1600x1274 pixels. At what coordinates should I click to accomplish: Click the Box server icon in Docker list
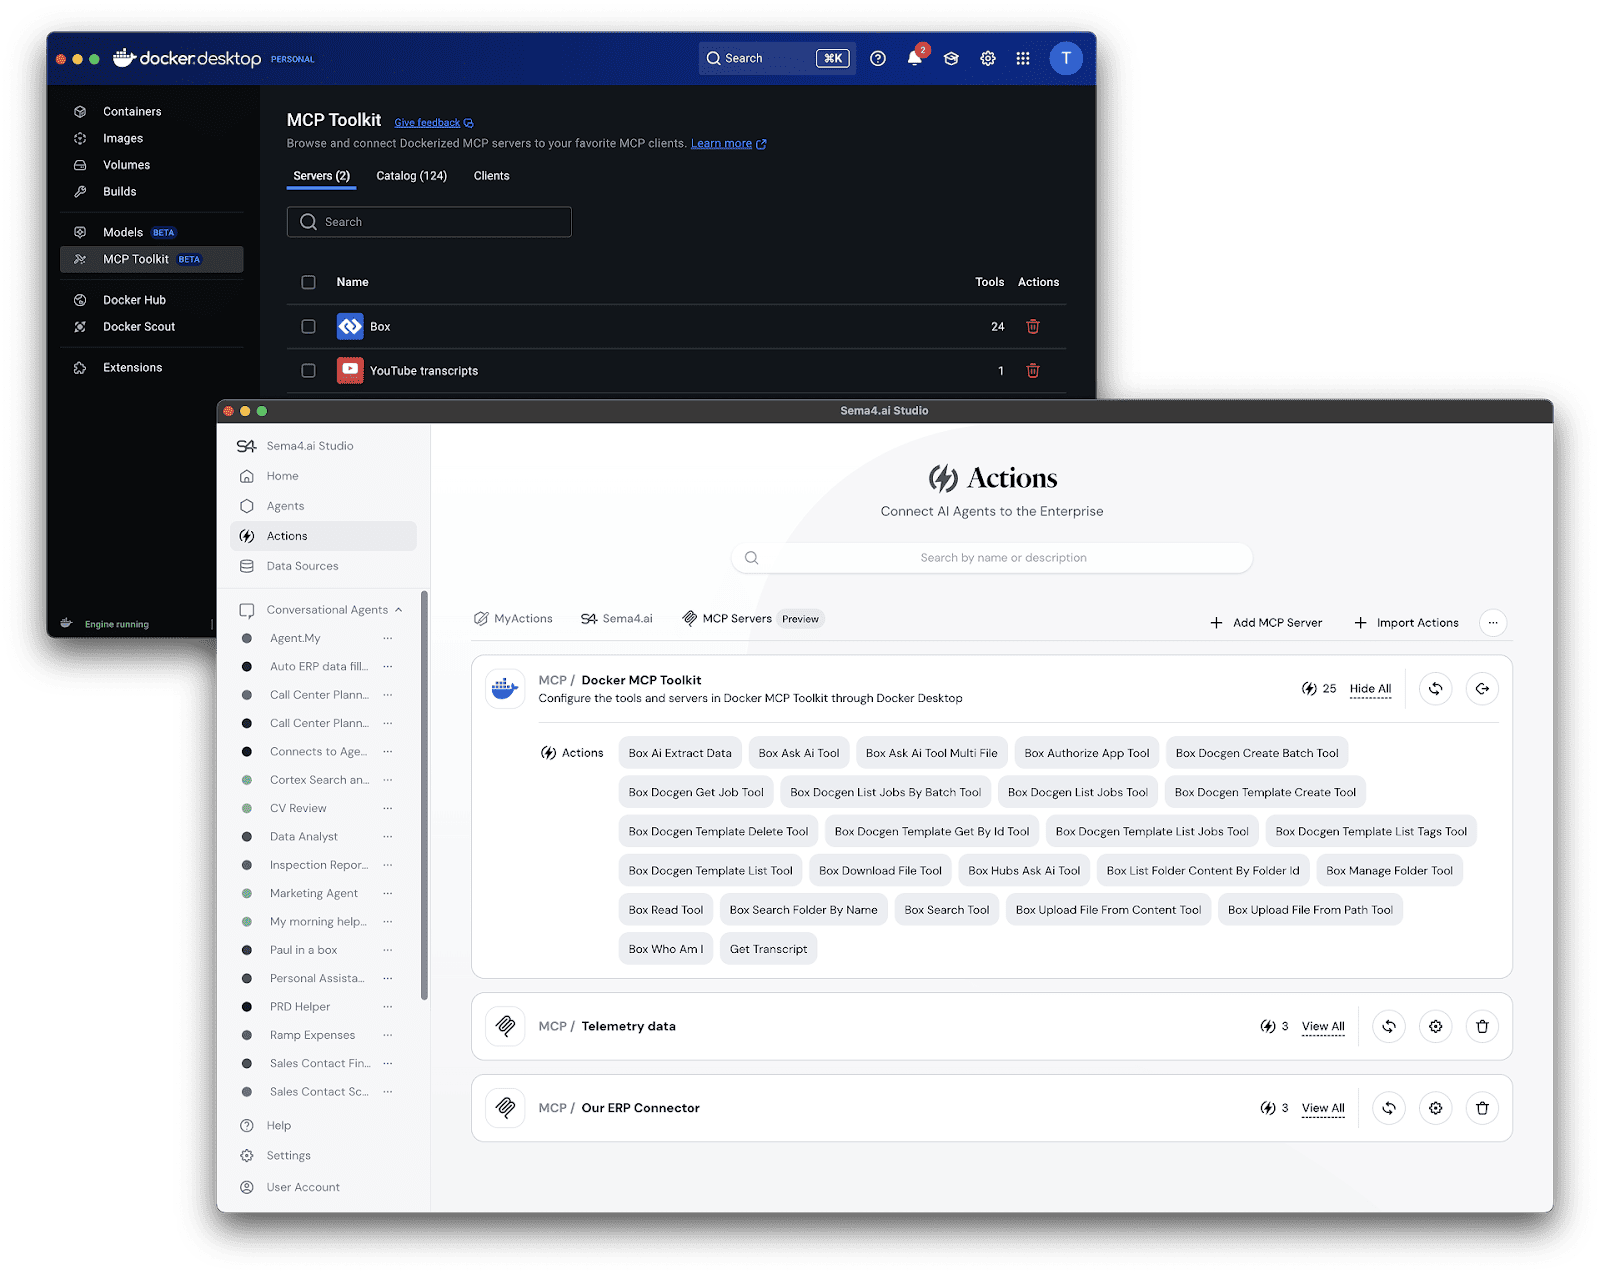tap(350, 326)
